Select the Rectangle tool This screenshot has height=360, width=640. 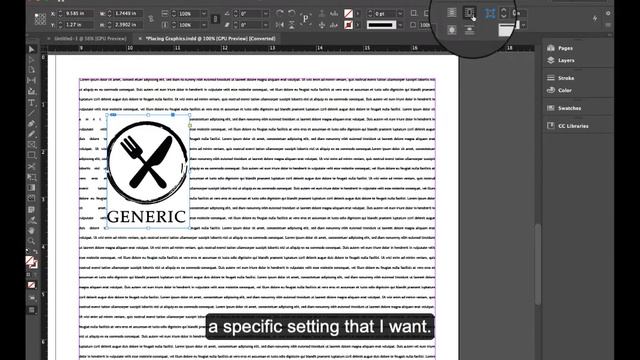(31, 156)
